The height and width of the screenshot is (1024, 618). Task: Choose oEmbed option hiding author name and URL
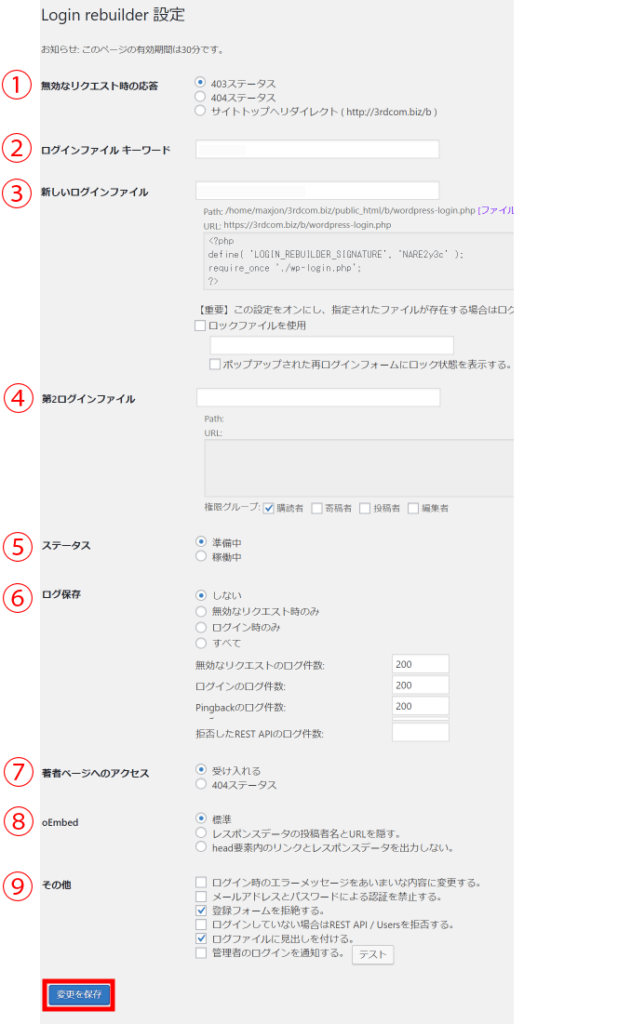pos(201,832)
